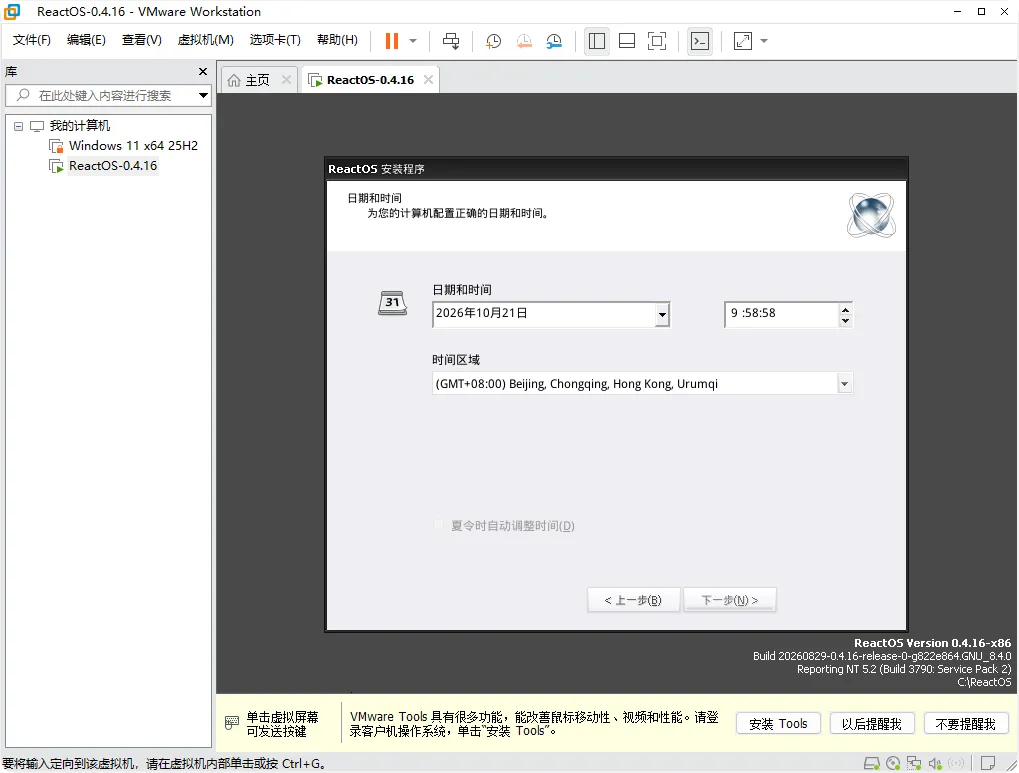Click the 安装 Tools button
Screen dimensions: 1019x773
(778, 724)
